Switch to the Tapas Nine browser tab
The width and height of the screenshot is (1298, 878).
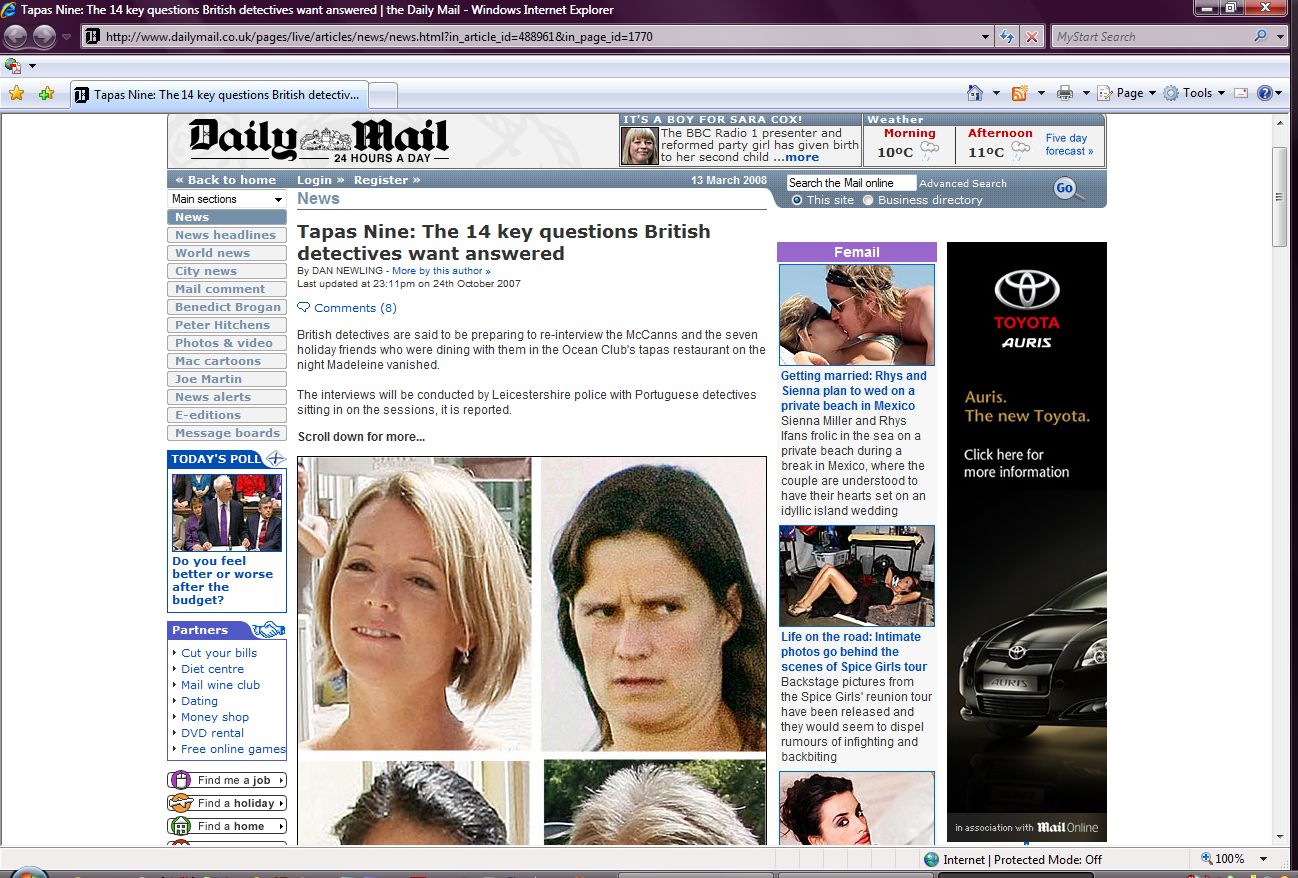220,95
